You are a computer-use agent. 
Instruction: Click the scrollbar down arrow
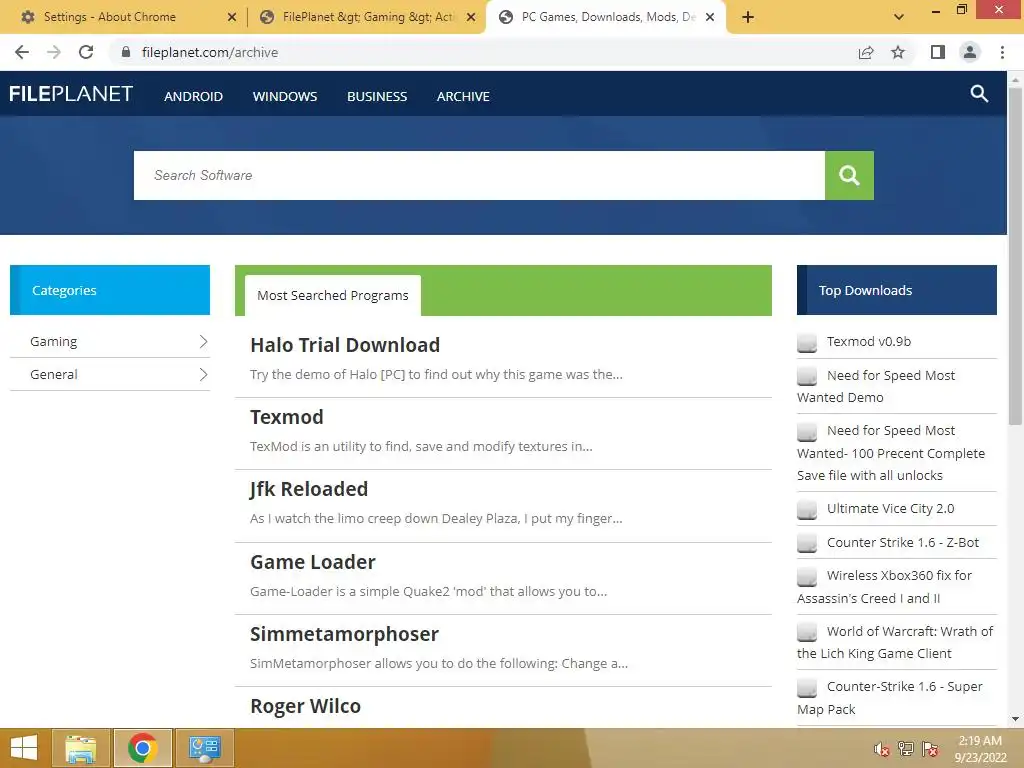pyautogui.click(x=1015, y=720)
